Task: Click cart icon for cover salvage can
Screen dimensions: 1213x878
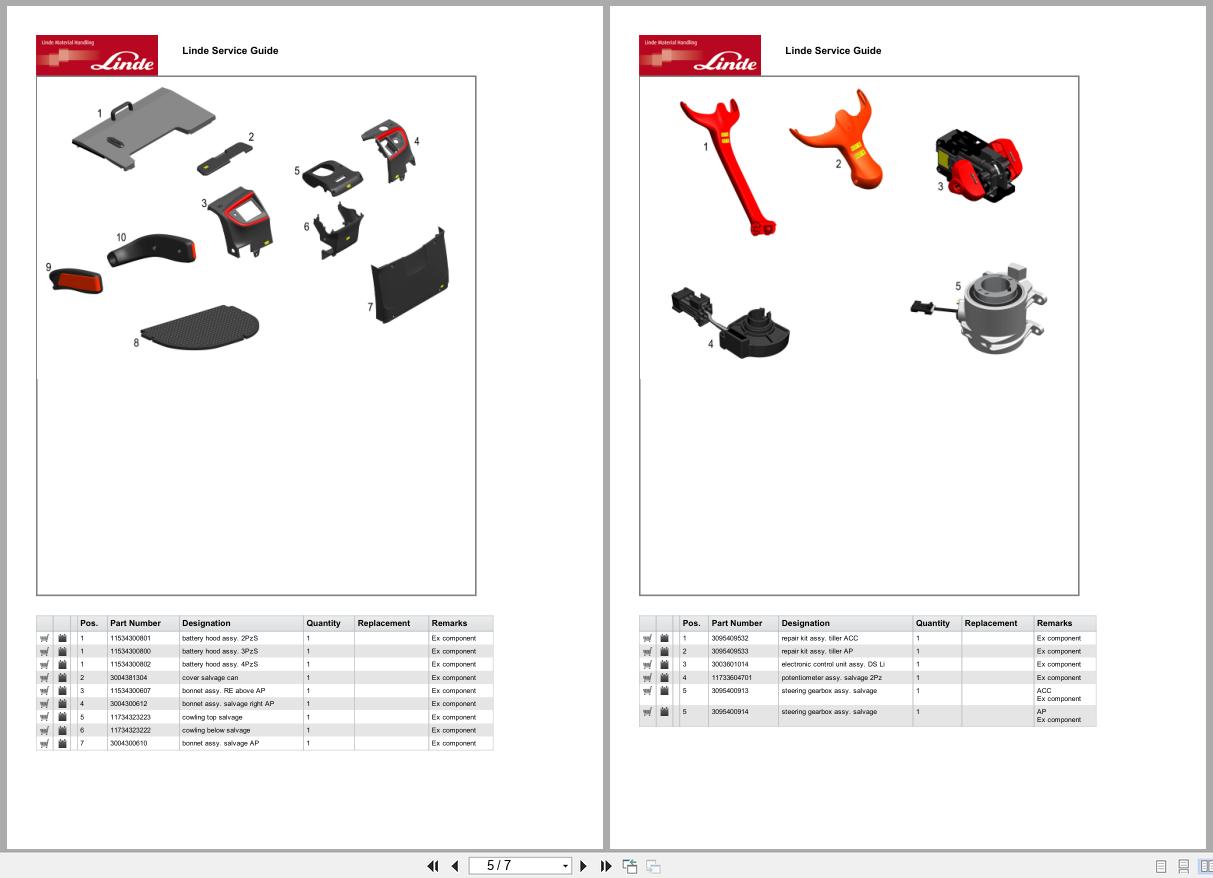Action: (45, 677)
